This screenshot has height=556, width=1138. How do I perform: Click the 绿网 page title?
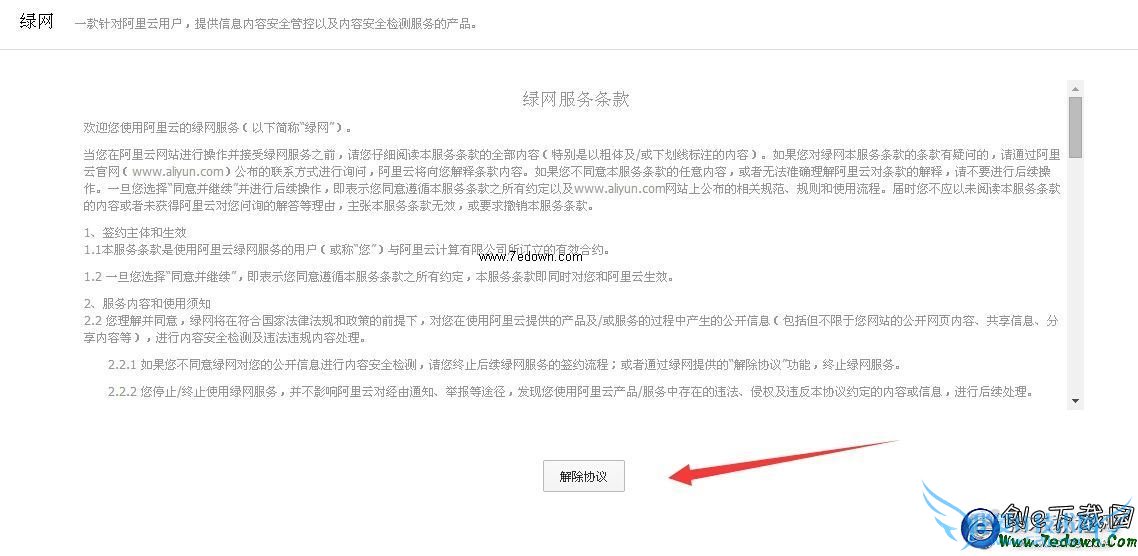[36, 21]
